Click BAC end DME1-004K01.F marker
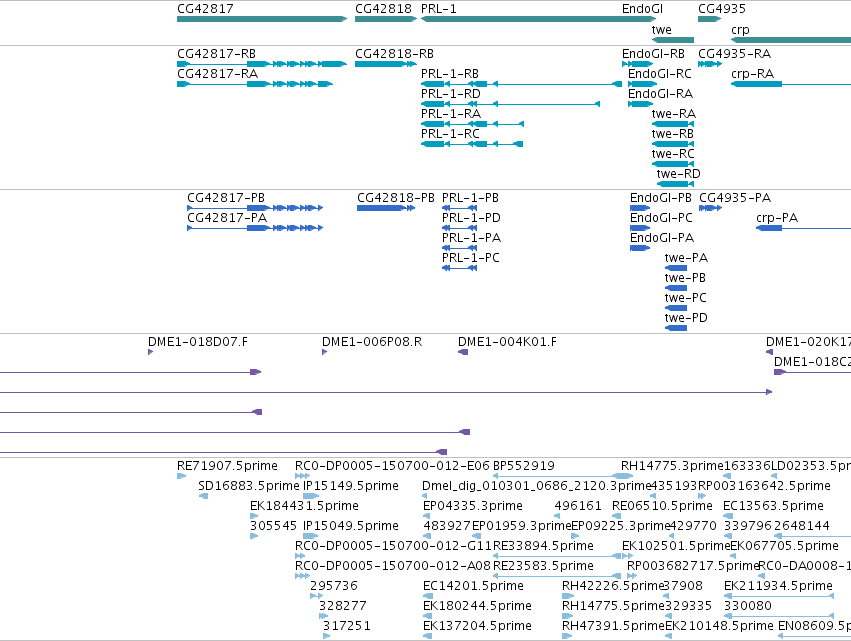The height and width of the screenshot is (641, 851). (x=463, y=352)
